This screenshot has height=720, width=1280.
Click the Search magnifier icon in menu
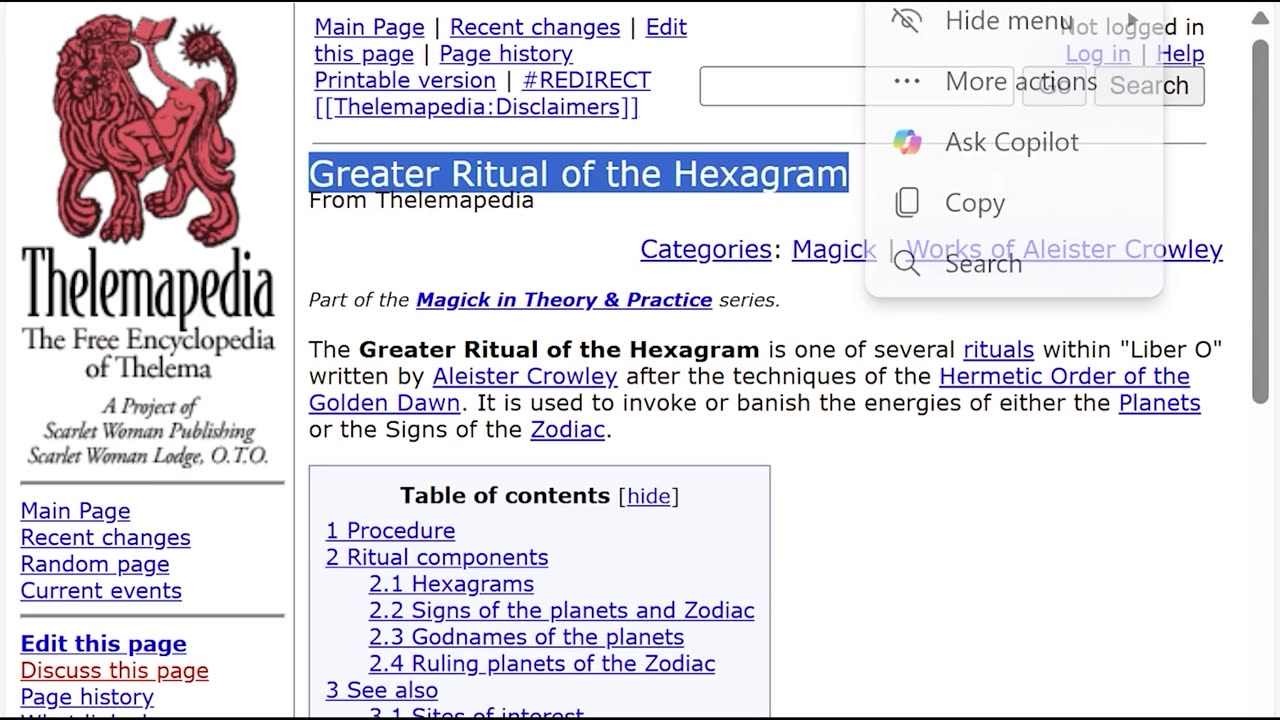(906, 263)
